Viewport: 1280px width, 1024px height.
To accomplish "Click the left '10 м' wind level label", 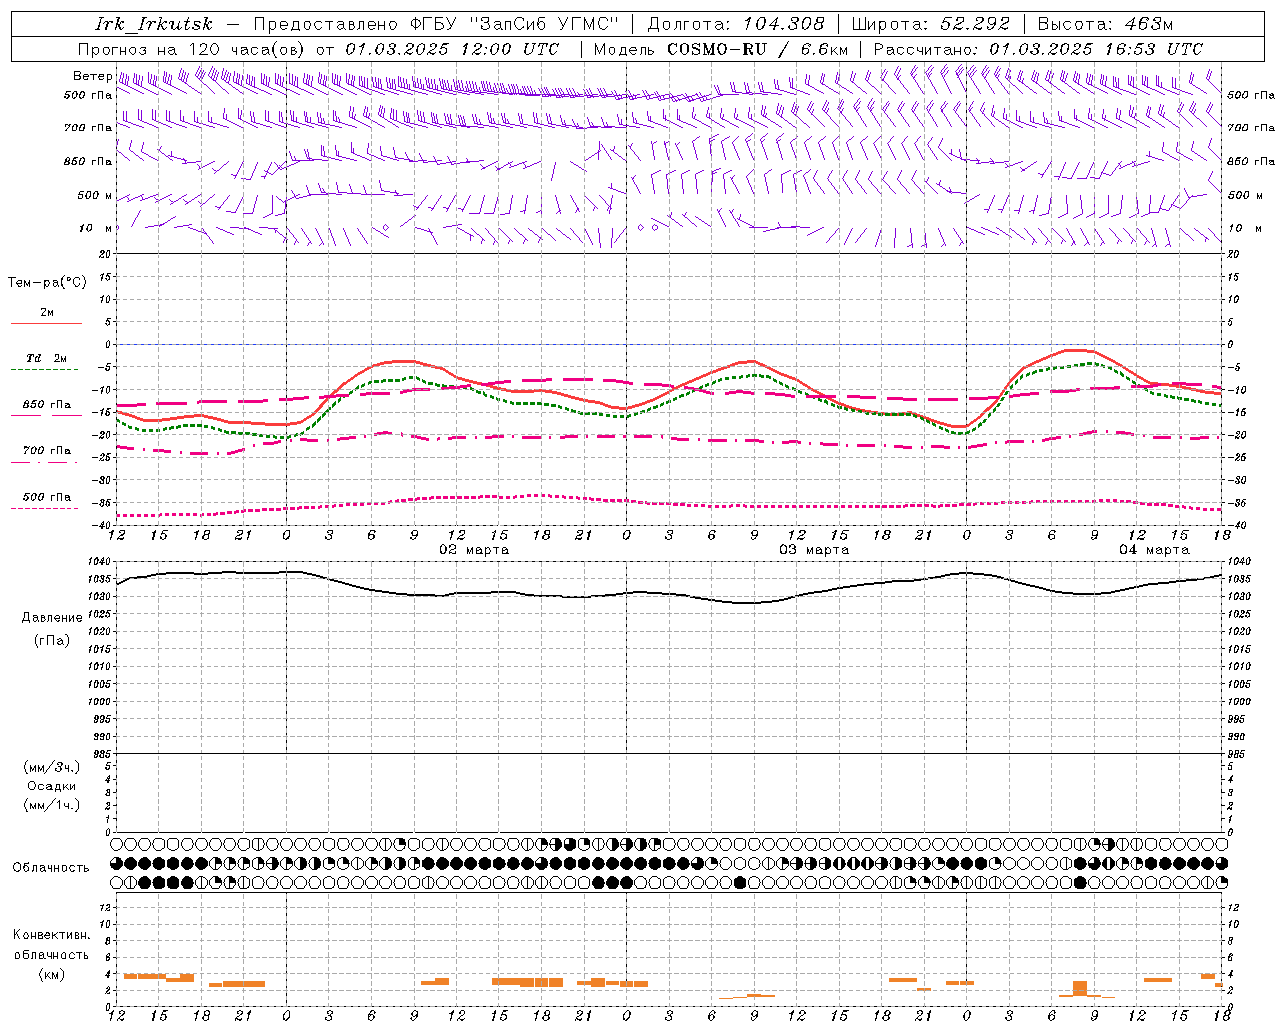I will tap(95, 228).
